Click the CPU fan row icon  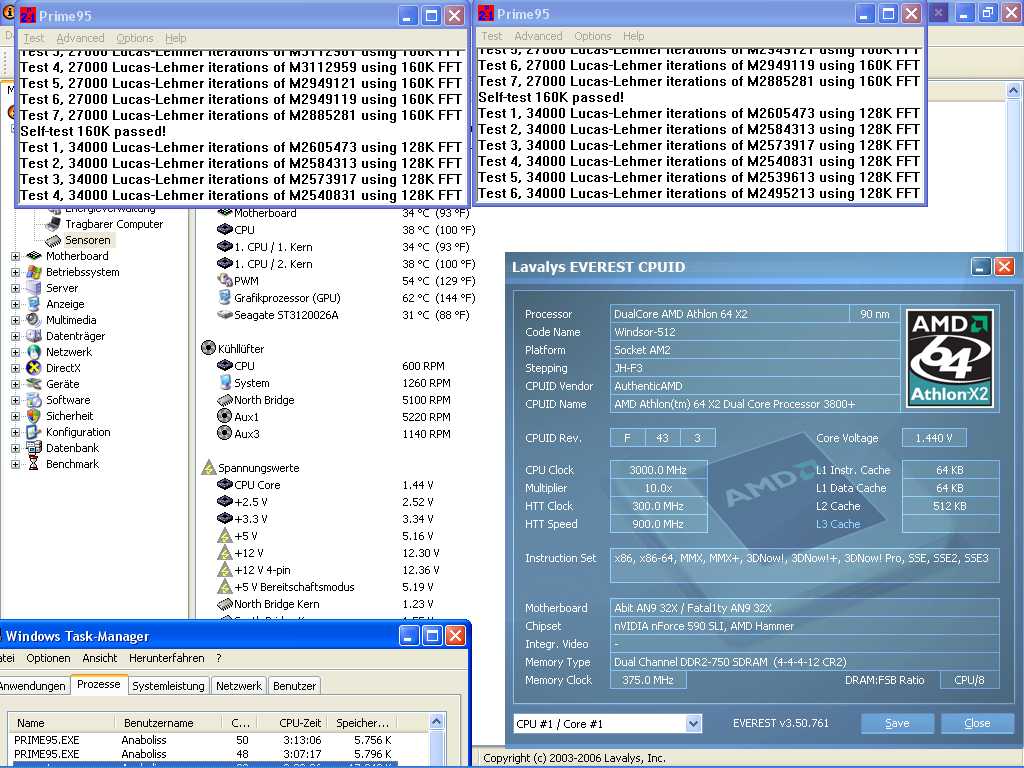tap(225, 366)
